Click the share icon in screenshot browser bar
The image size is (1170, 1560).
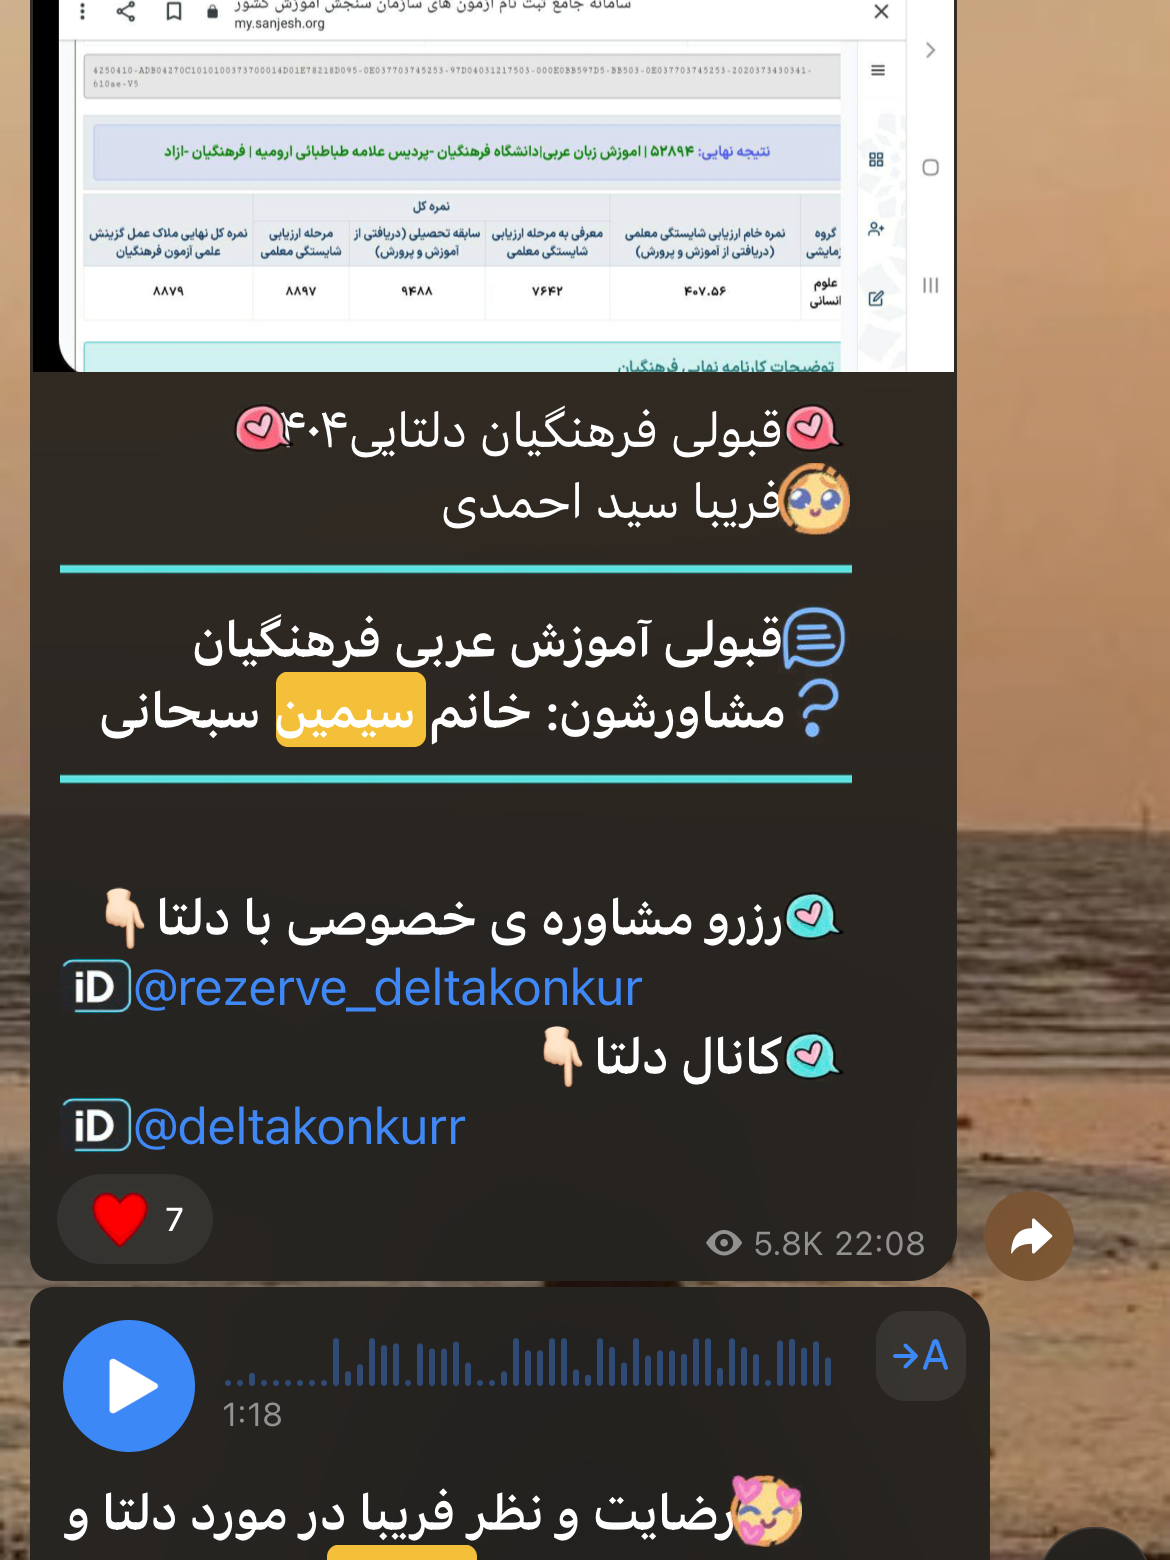pyautogui.click(x=126, y=11)
